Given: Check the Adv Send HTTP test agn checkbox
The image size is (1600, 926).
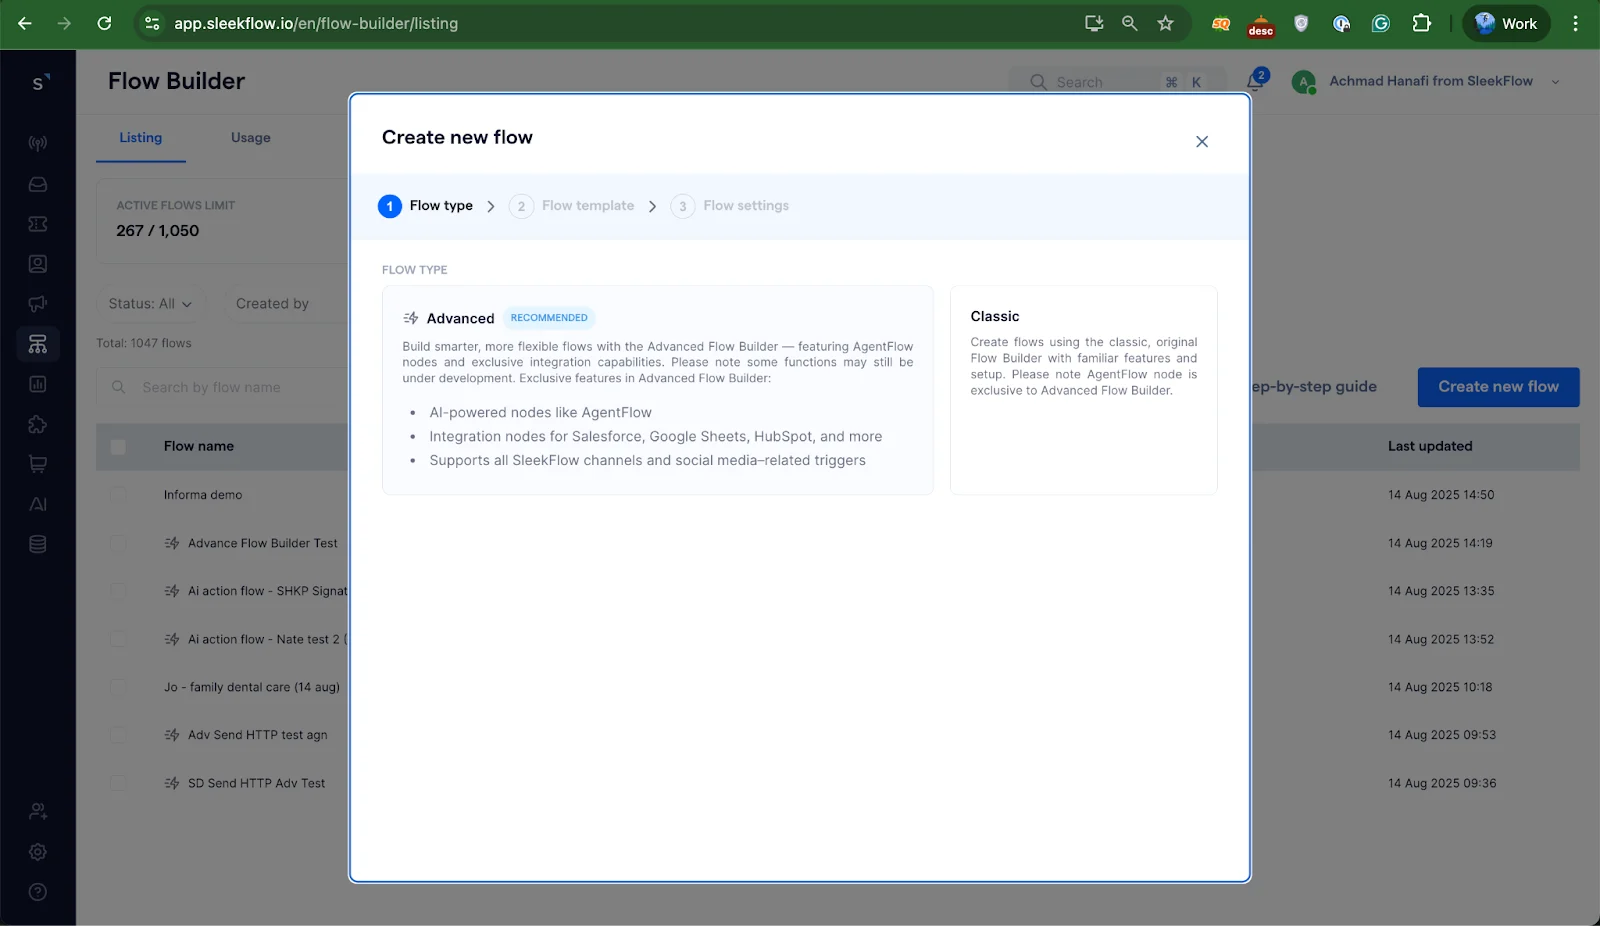Looking at the screenshot, I should [x=118, y=735].
